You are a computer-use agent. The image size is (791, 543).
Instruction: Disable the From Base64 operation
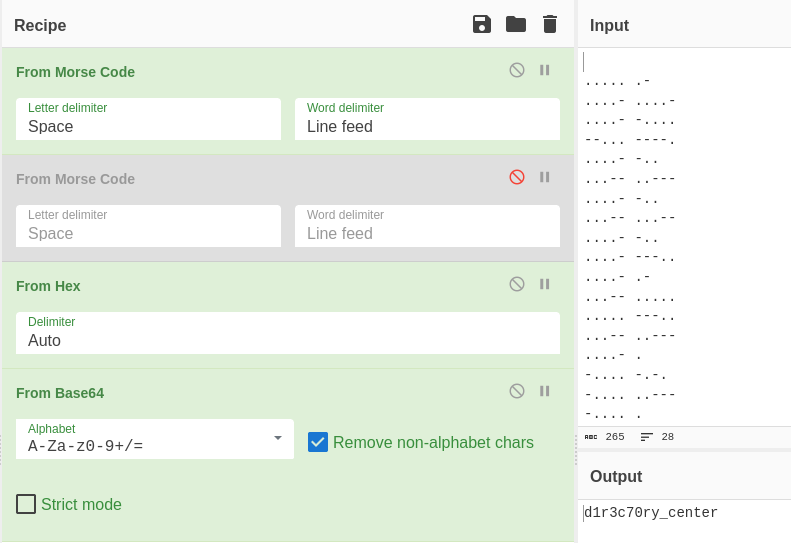coord(517,391)
